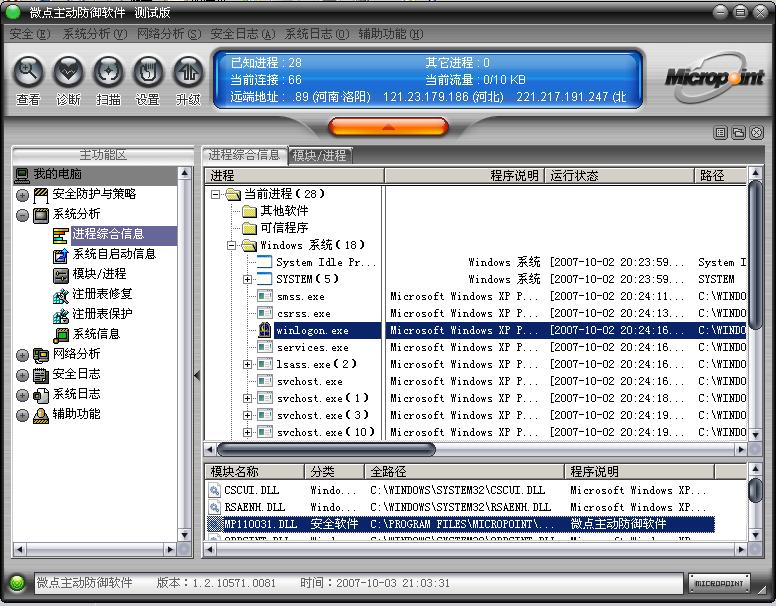
Task: Click the first panel layout icon above the tabs
Action: (721, 133)
